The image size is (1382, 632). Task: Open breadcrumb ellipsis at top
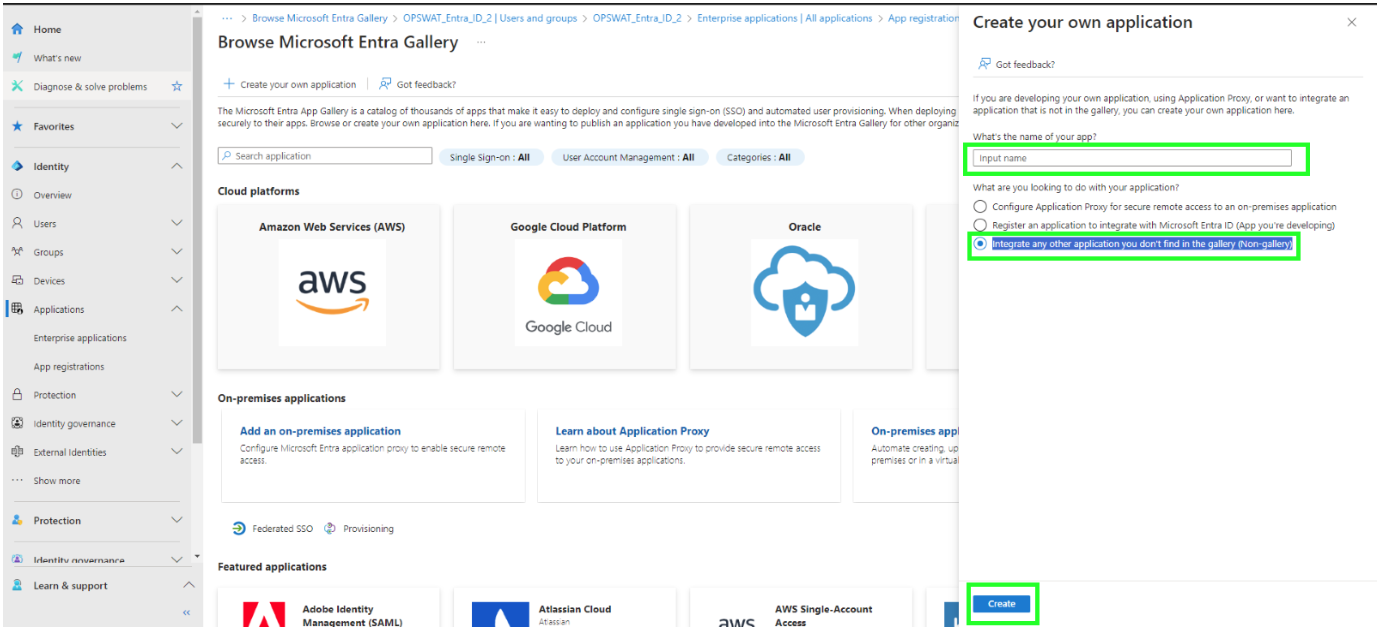tap(227, 18)
